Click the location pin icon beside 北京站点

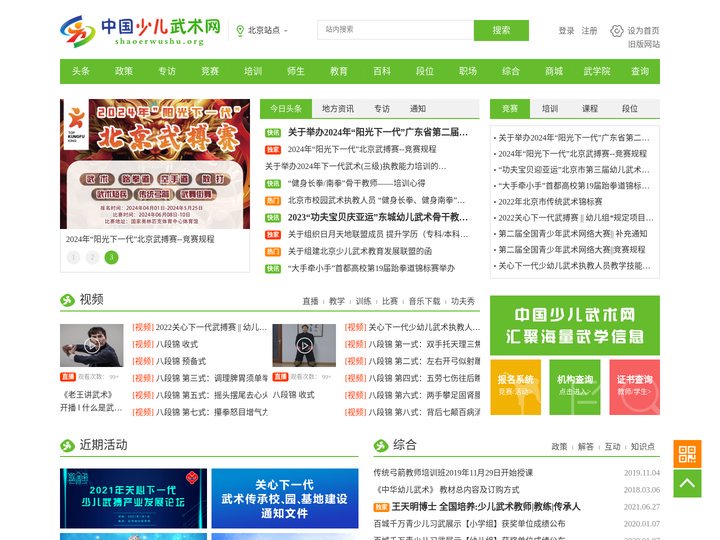240,31
